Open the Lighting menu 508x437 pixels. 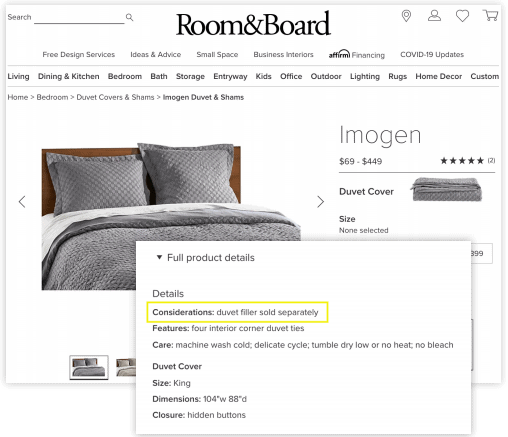pos(365,76)
